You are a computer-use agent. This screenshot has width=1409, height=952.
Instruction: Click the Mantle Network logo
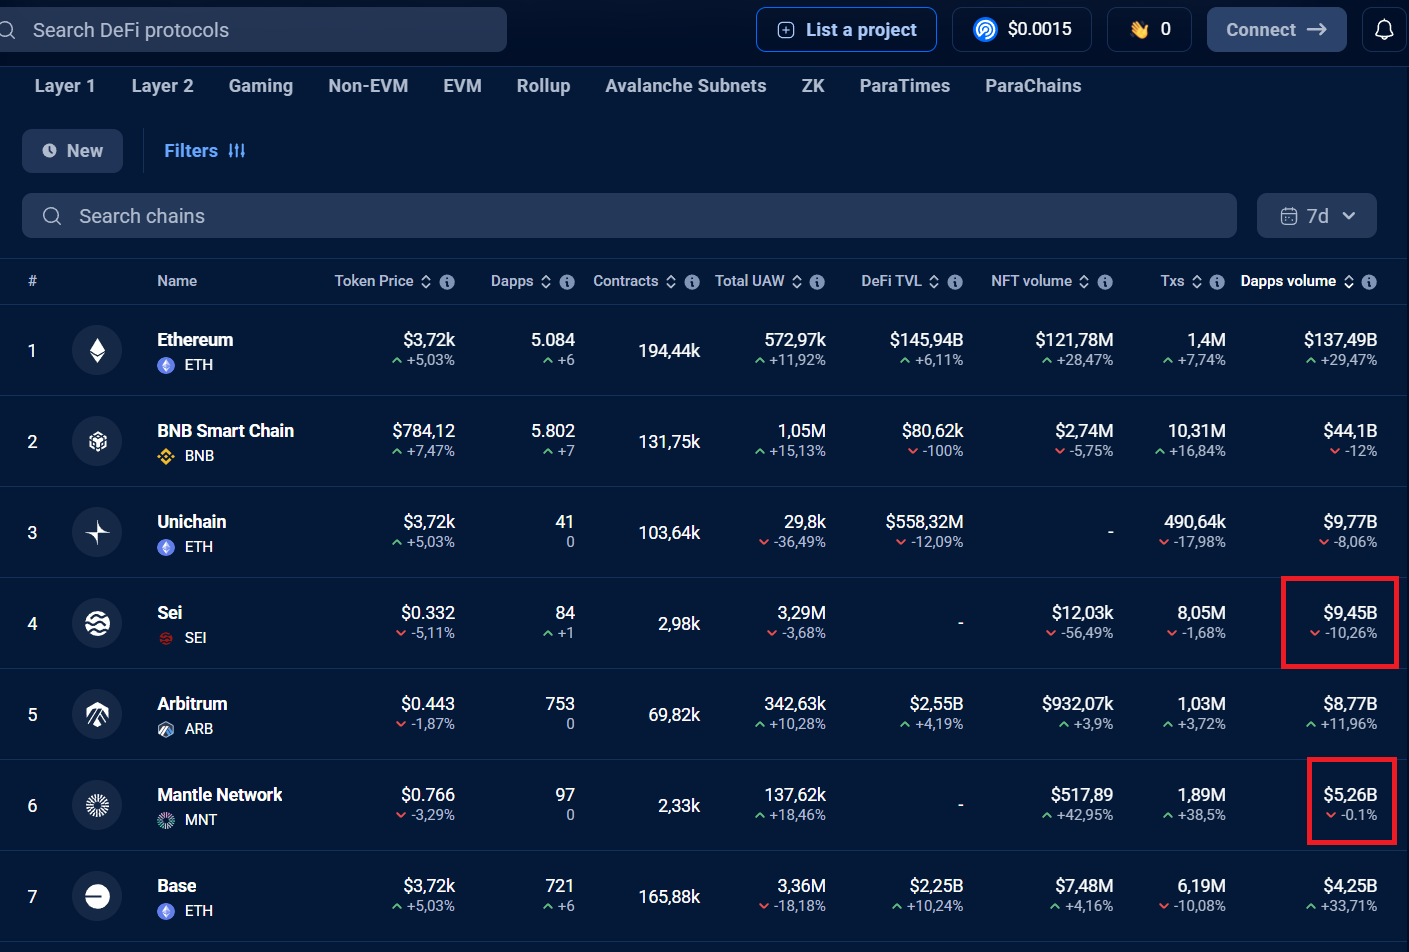[x=97, y=805]
